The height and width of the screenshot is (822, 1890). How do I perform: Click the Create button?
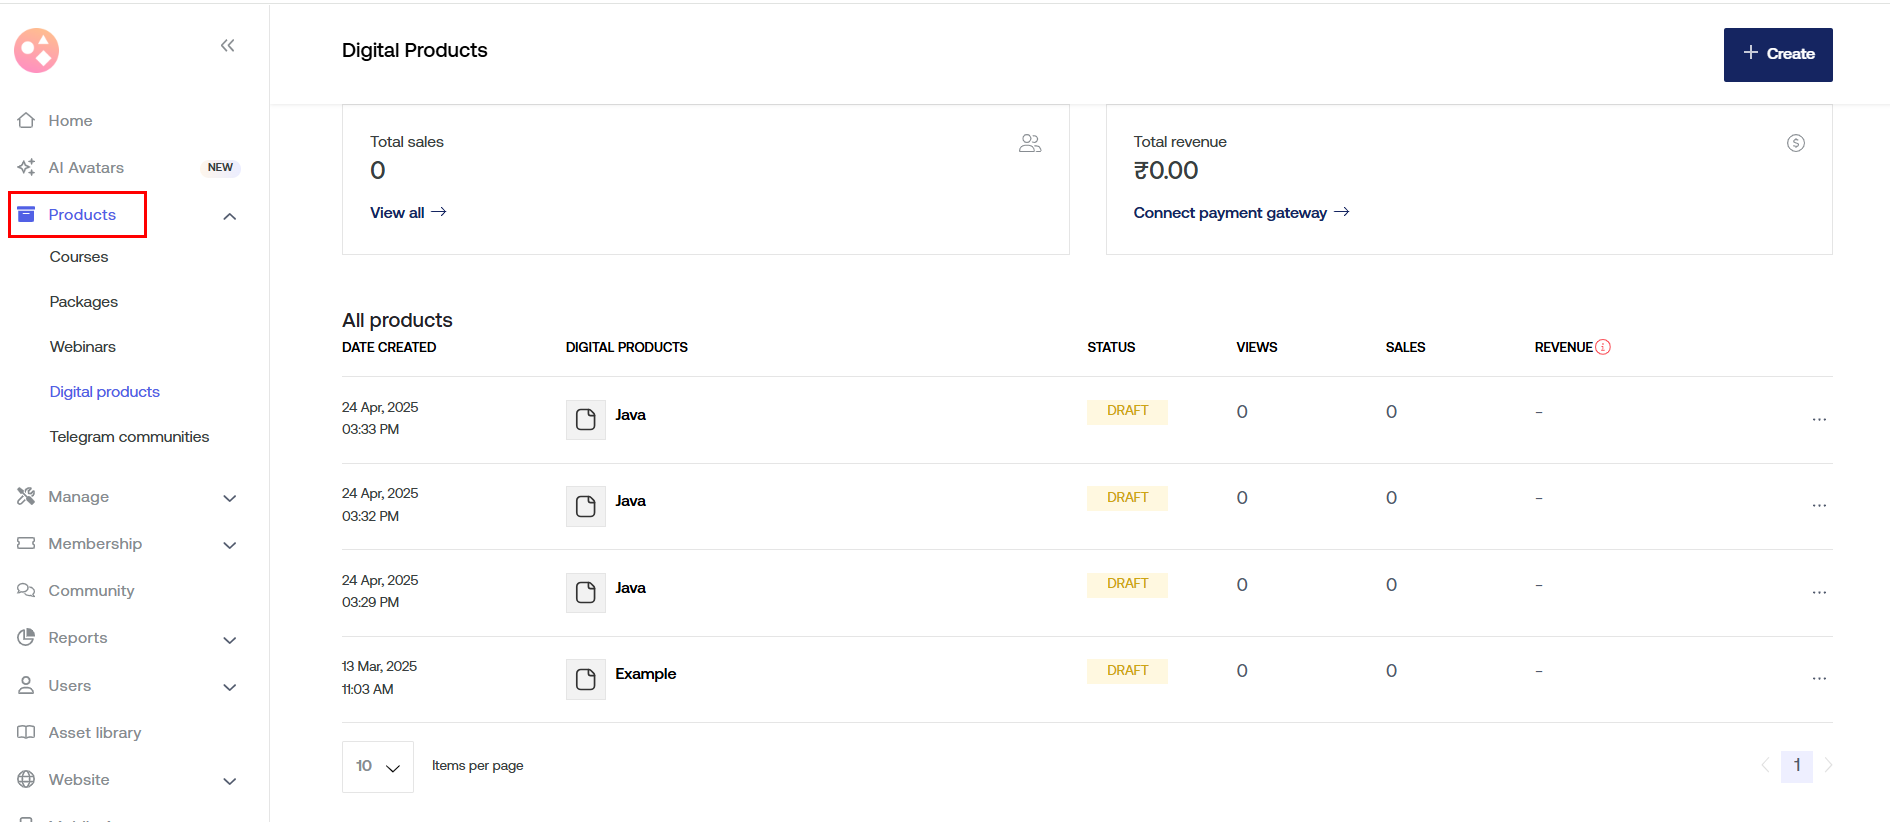1777,54
